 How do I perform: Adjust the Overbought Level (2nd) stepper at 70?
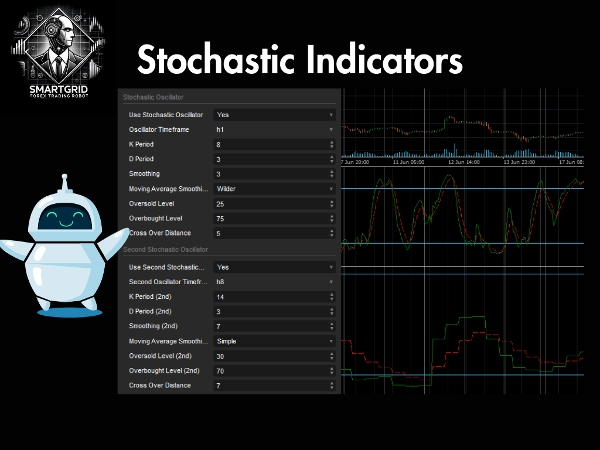click(x=332, y=370)
